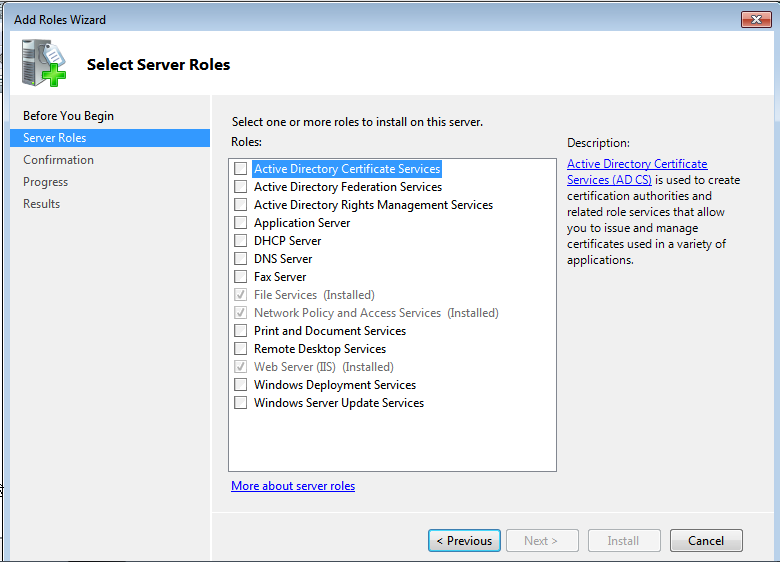The width and height of the screenshot is (780, 562).
Task: Check Windows Server Update Services box
Action: point(241,402)
